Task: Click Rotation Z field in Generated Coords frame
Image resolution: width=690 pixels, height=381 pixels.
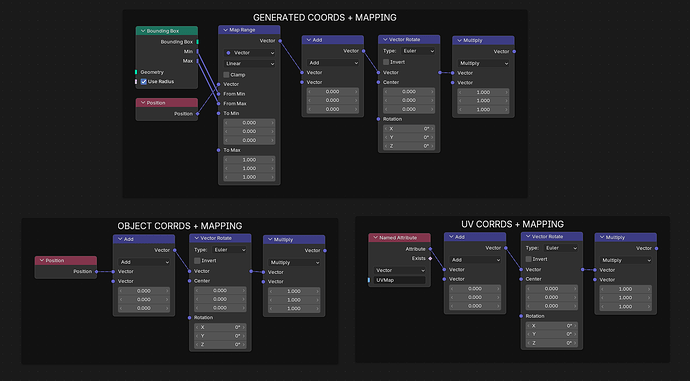Action: (409, 146)
